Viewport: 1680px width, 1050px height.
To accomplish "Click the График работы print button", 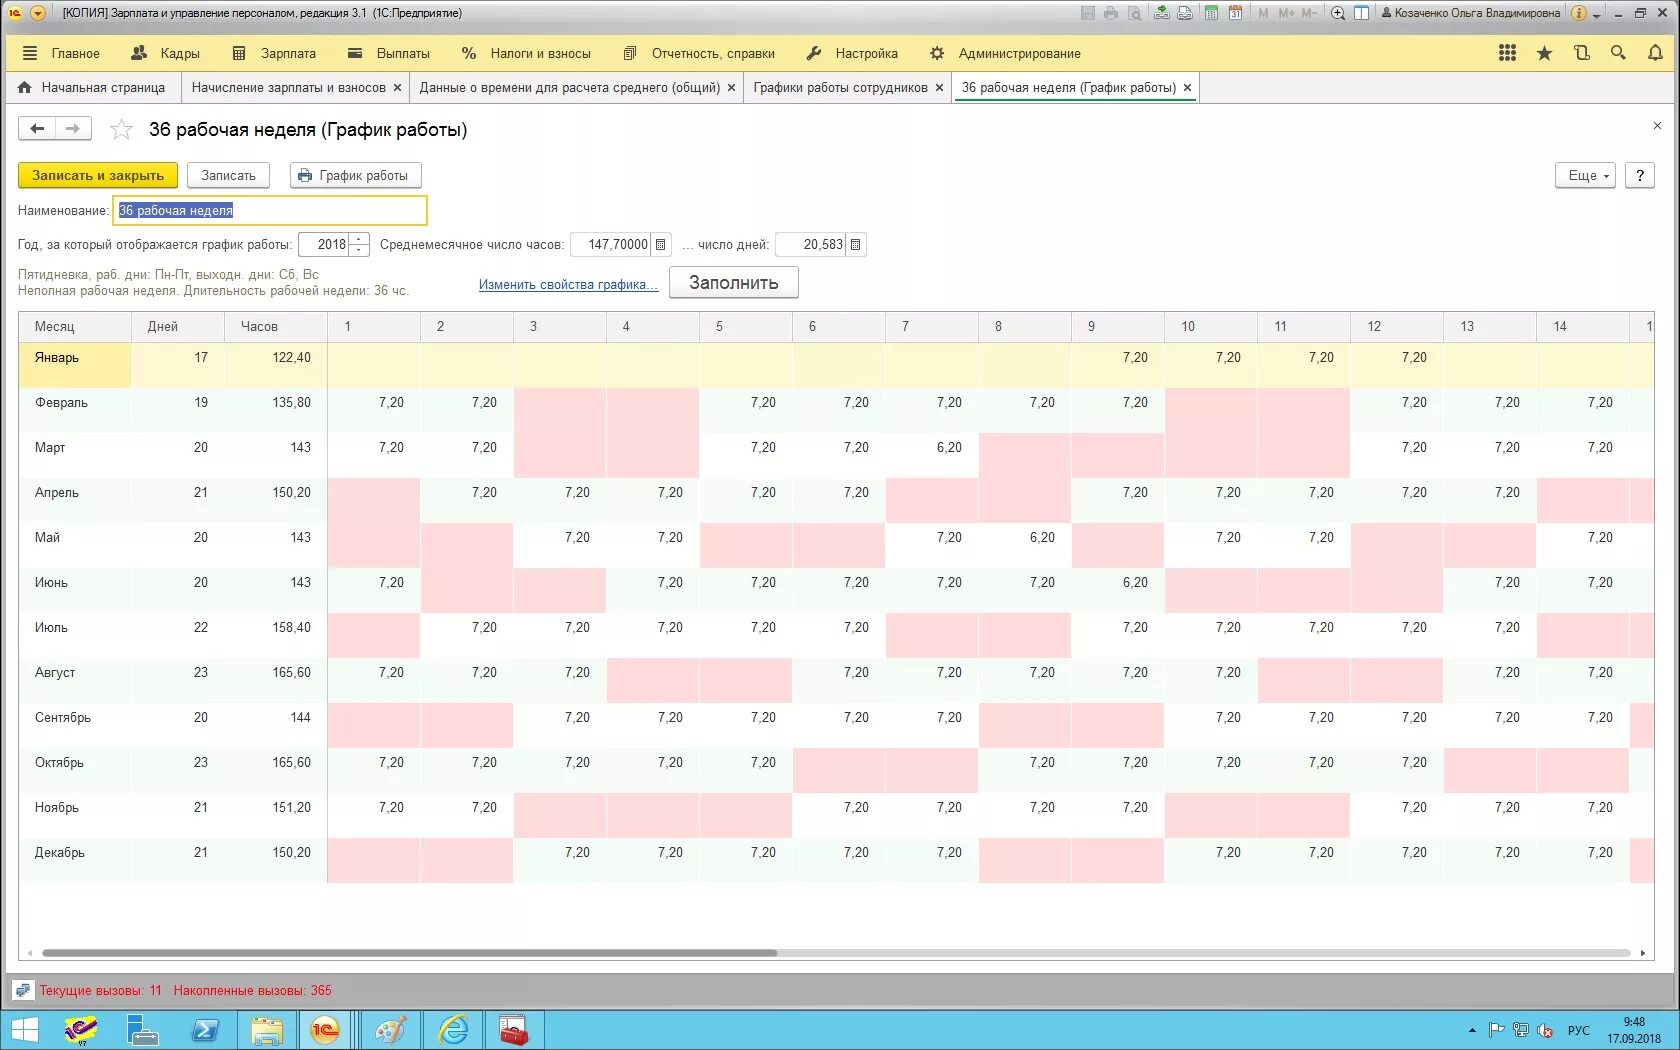I will coord(355,175).
